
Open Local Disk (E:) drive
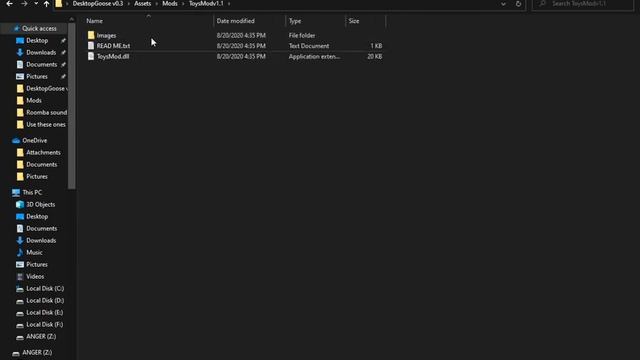pyautogui.click(x=44, y=312)
